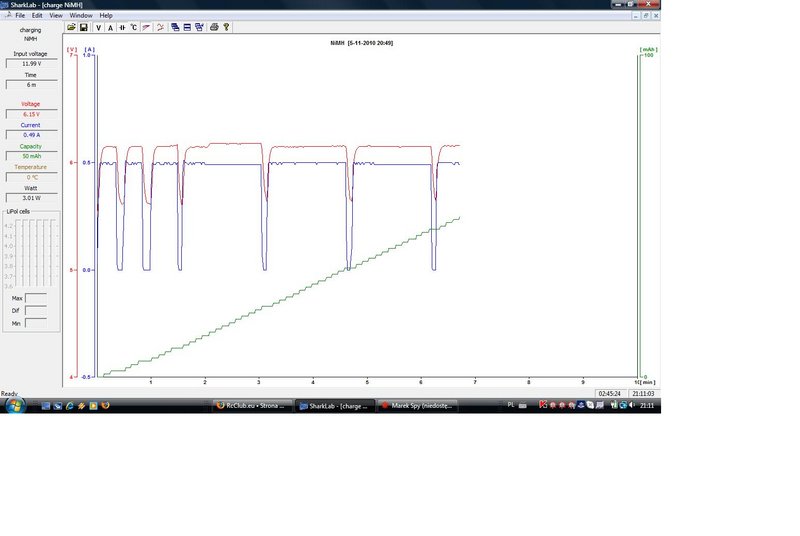The height and width of the screenshot is (536, 800).
Task: Click the tile windows icon
Action: coord(187,27)
